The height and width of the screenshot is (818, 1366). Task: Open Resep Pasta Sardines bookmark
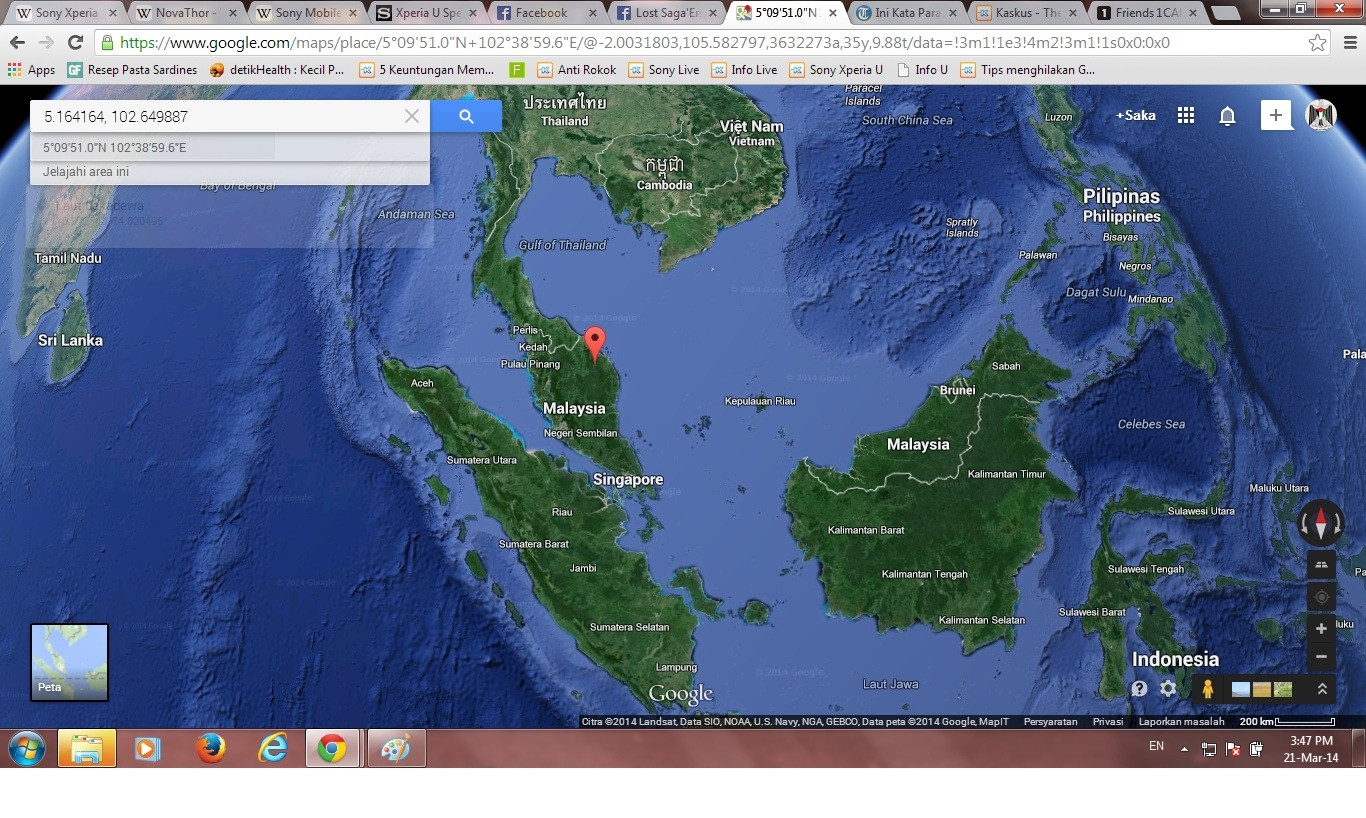[x=132, y=70]
